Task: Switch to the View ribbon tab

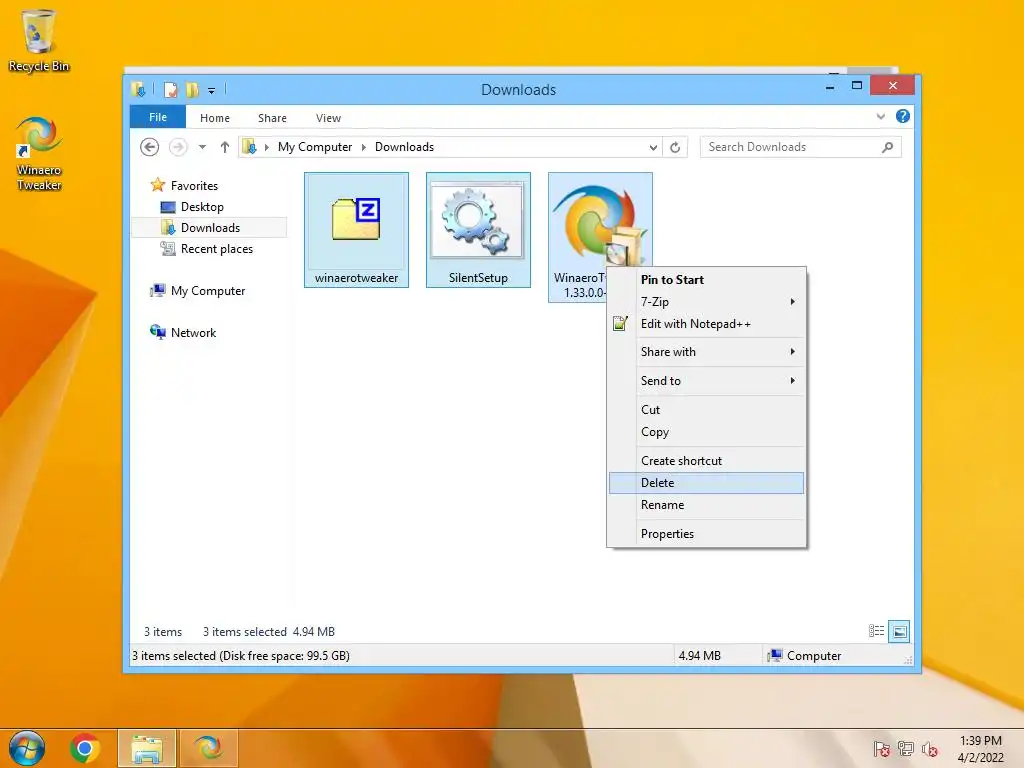Action: point(328,118)
